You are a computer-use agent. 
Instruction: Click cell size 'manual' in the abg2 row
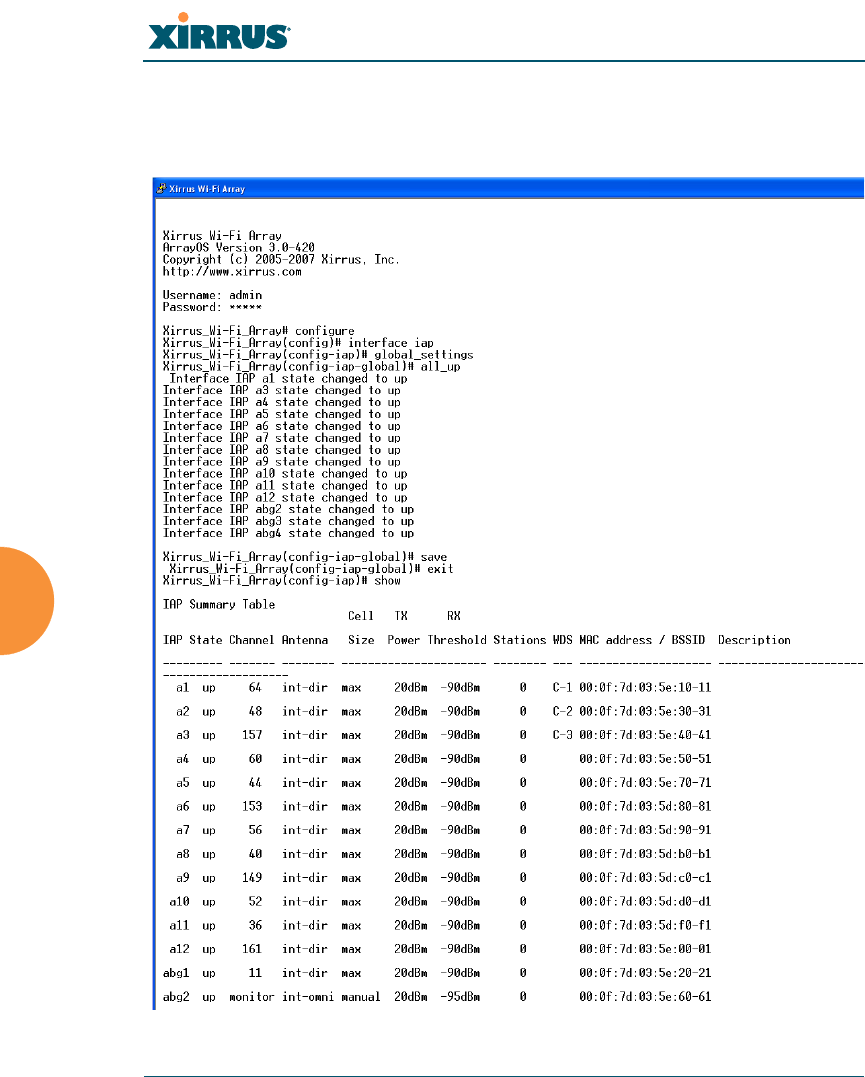[x=361, y=997]
